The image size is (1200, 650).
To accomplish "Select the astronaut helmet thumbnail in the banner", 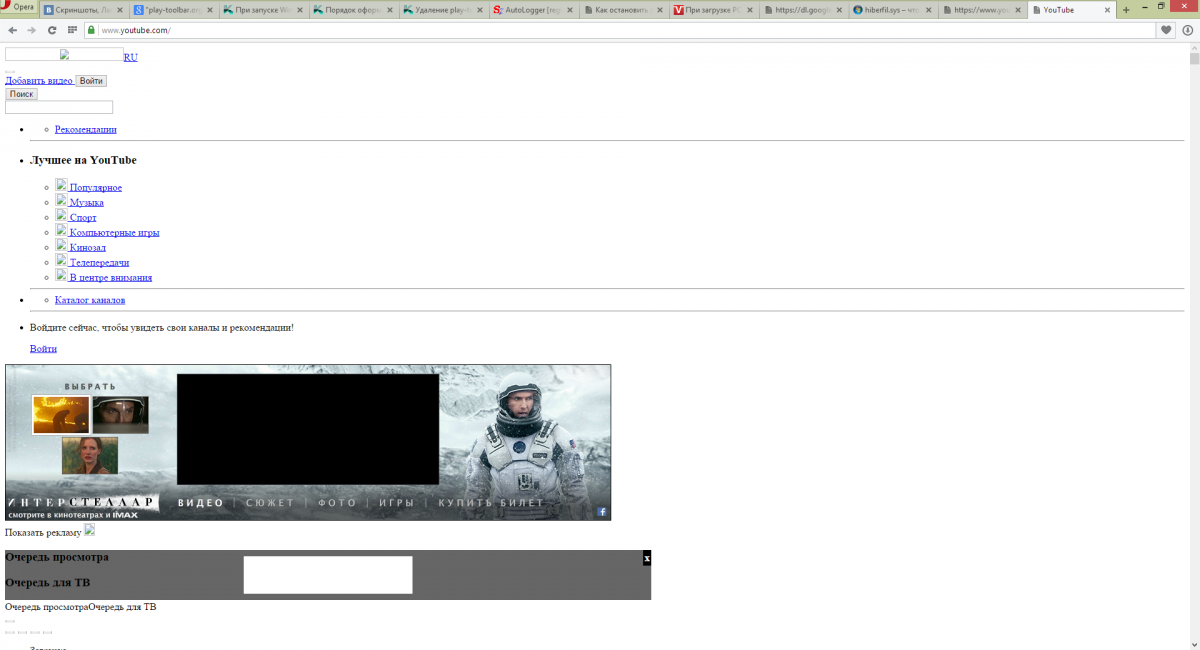I will (x=121, y=415).
